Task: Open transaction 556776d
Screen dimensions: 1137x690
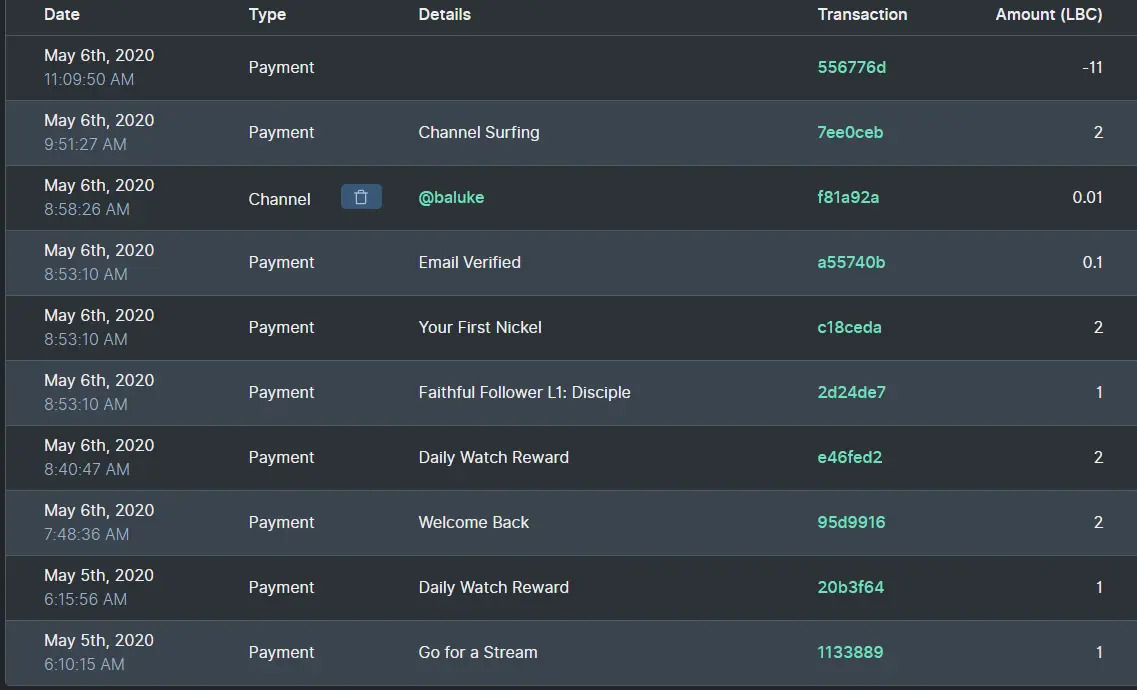Action: click(851, 67)
